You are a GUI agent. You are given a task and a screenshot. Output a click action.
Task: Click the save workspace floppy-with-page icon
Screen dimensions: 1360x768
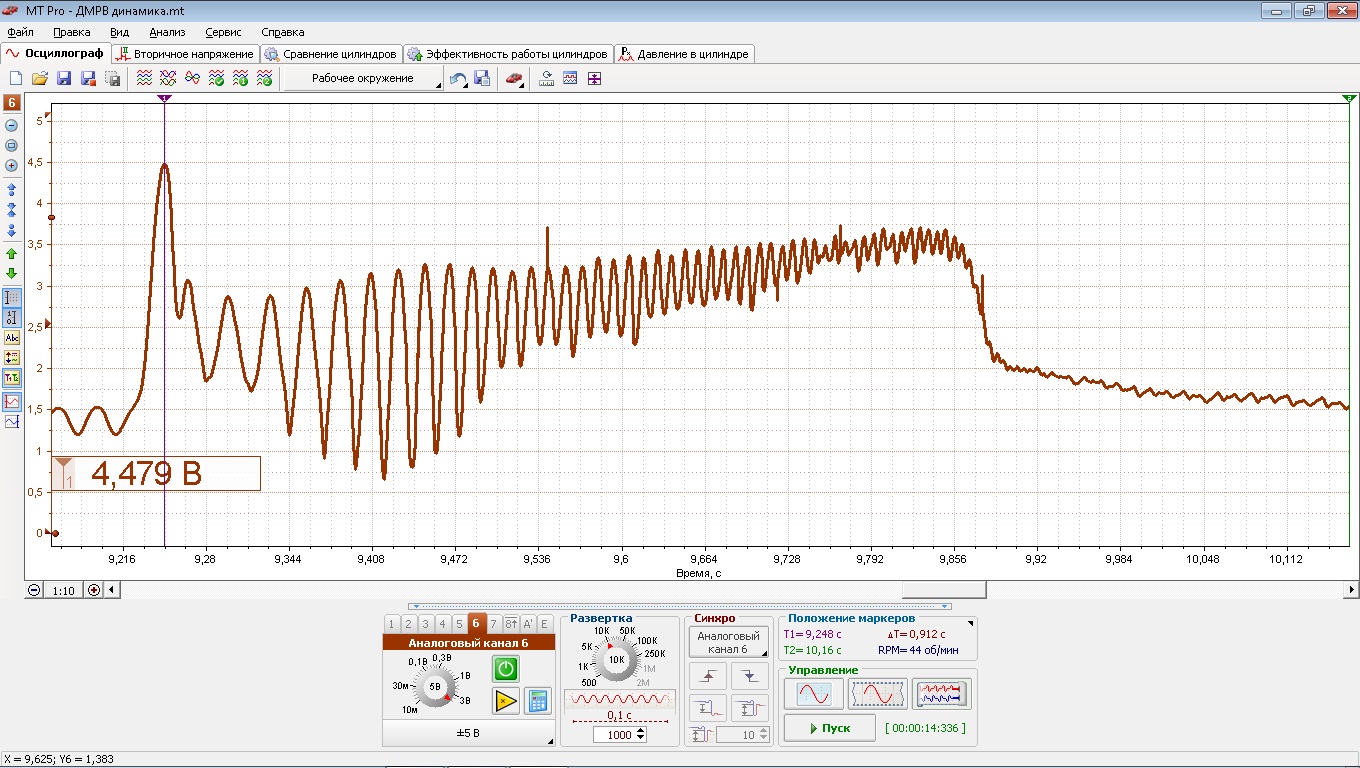[481, 78]
